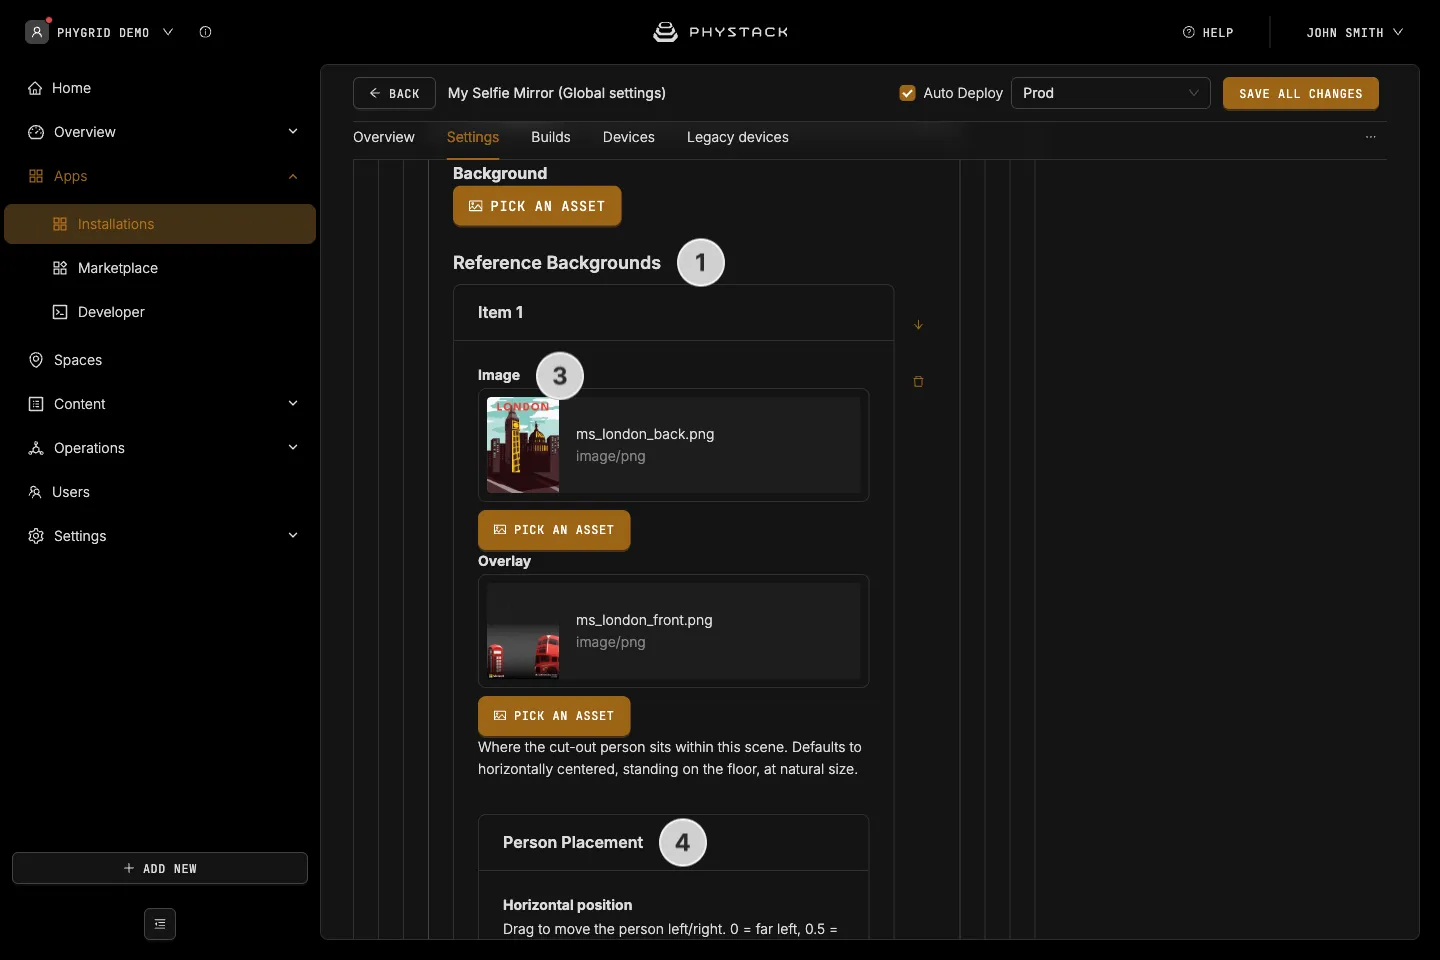Click the Settings tab
Screen dimensions: 1440x960
tap(473, 137)
